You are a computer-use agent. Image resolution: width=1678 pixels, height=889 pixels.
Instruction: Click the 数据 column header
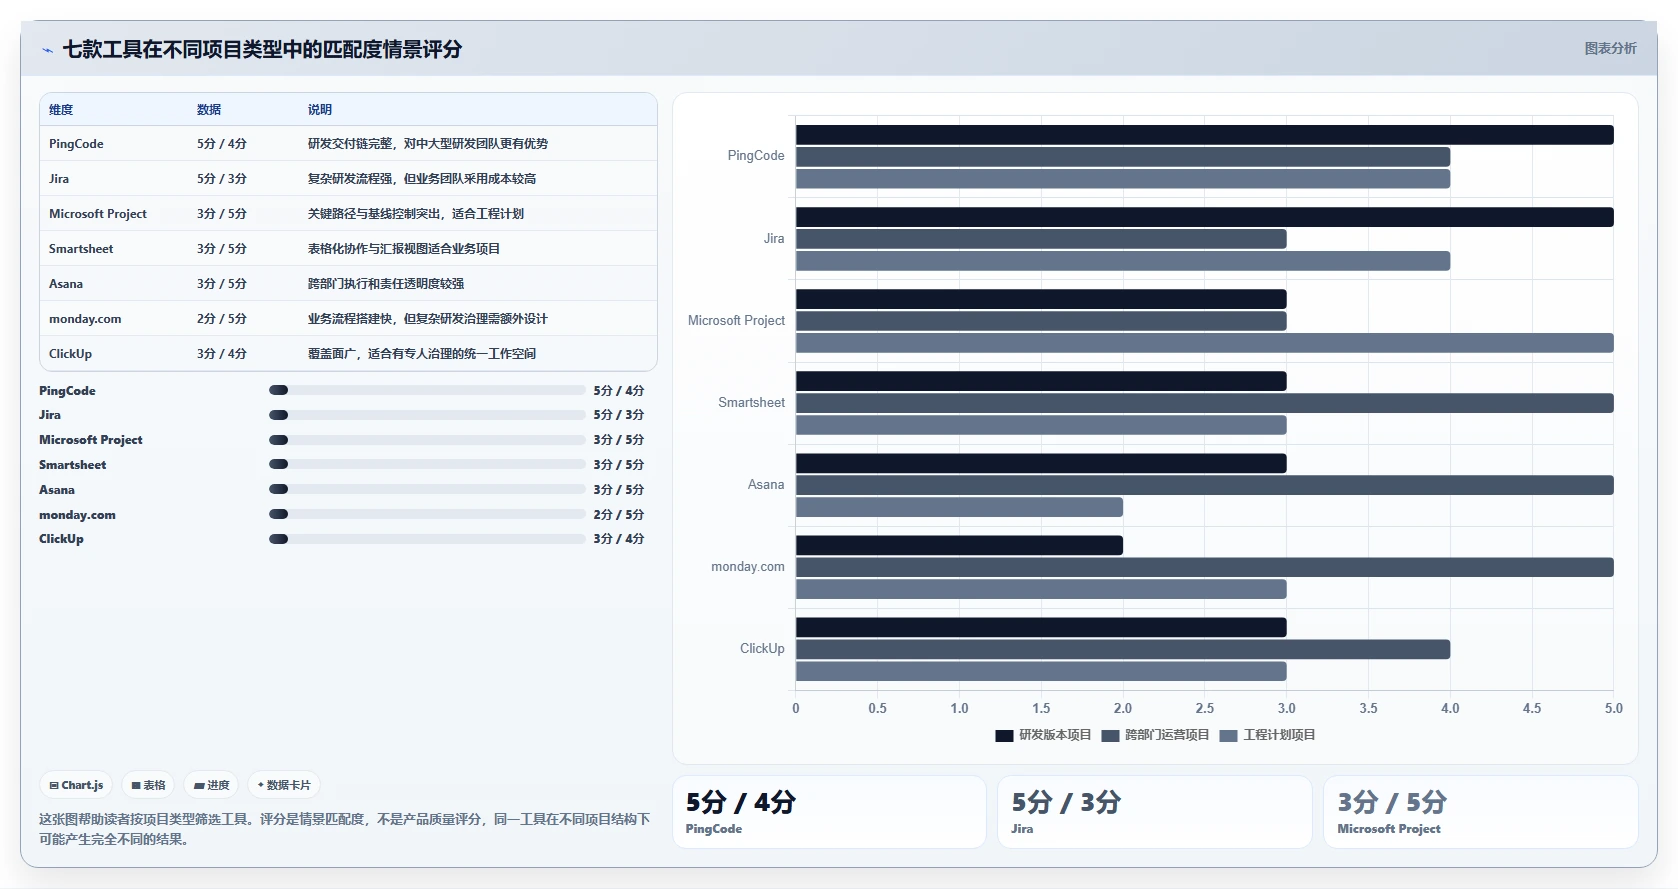click(209, 110)
